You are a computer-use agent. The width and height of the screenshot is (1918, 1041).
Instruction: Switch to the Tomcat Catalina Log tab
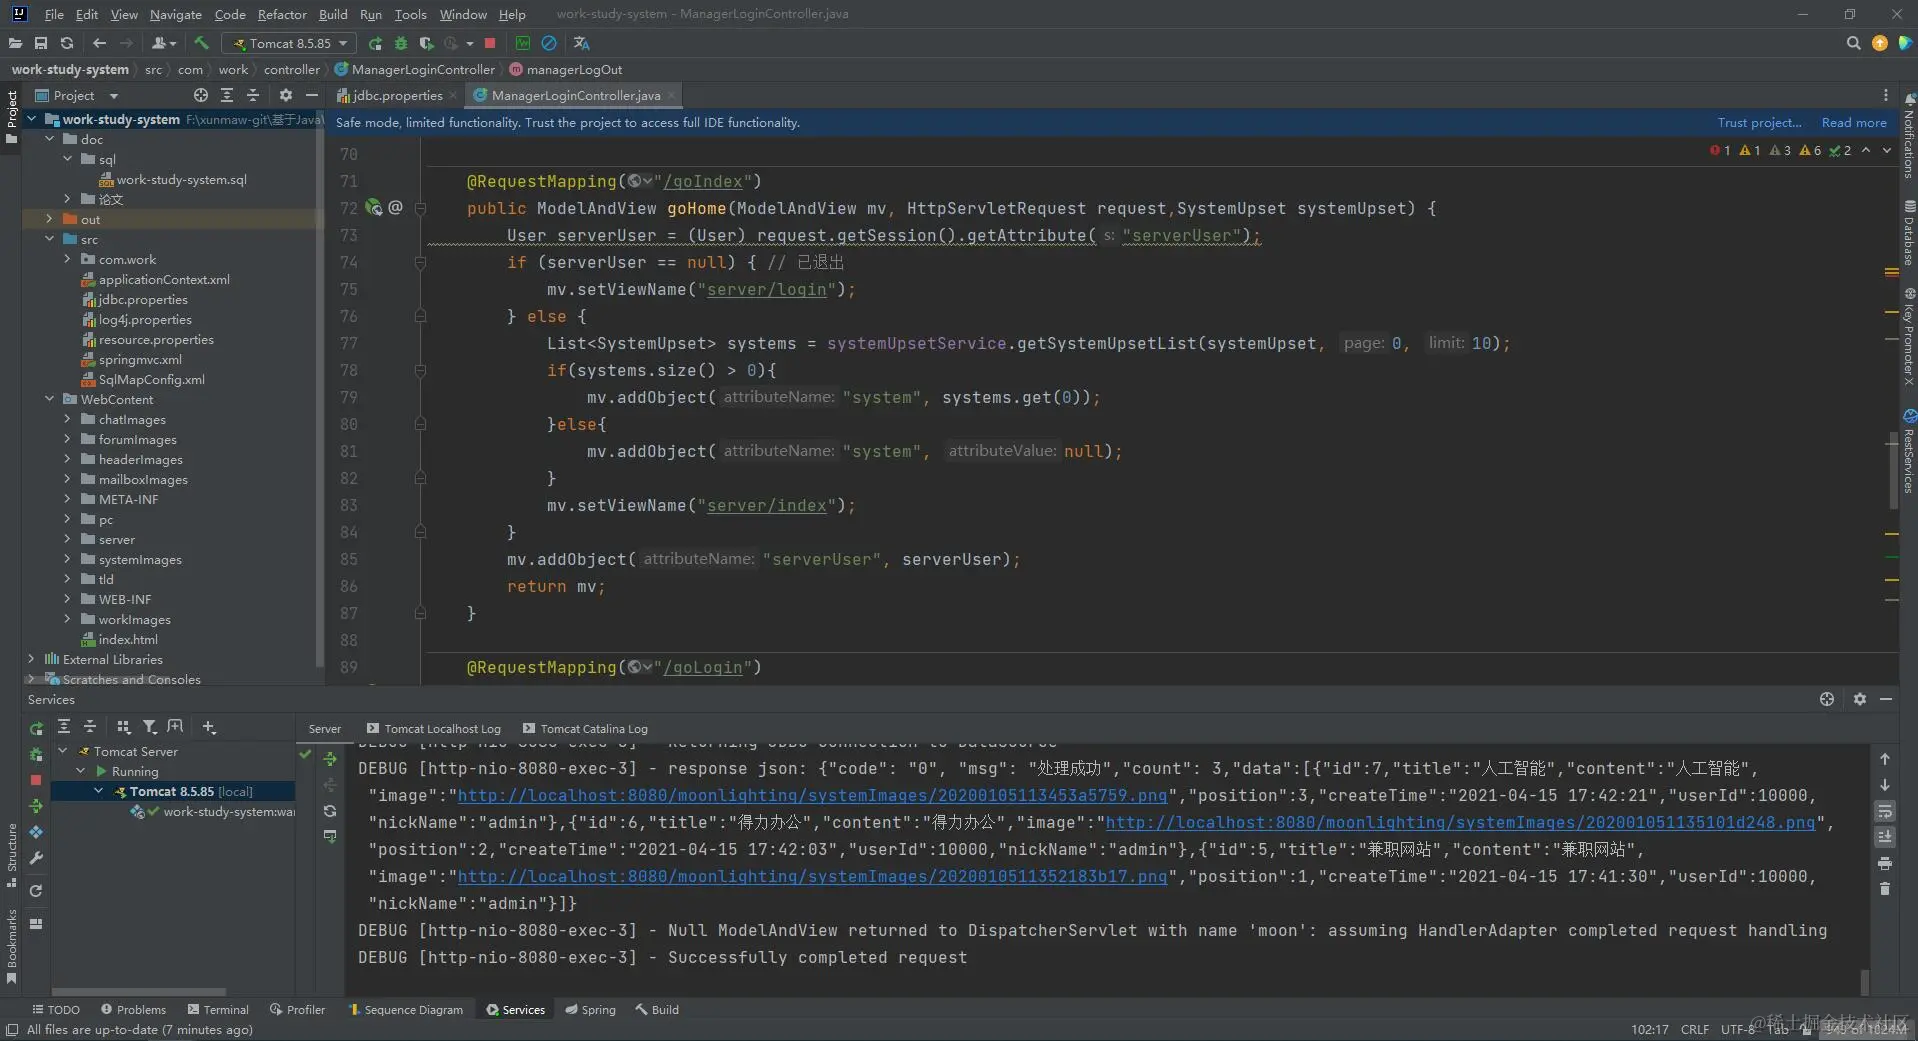click(x=586, y=729)
